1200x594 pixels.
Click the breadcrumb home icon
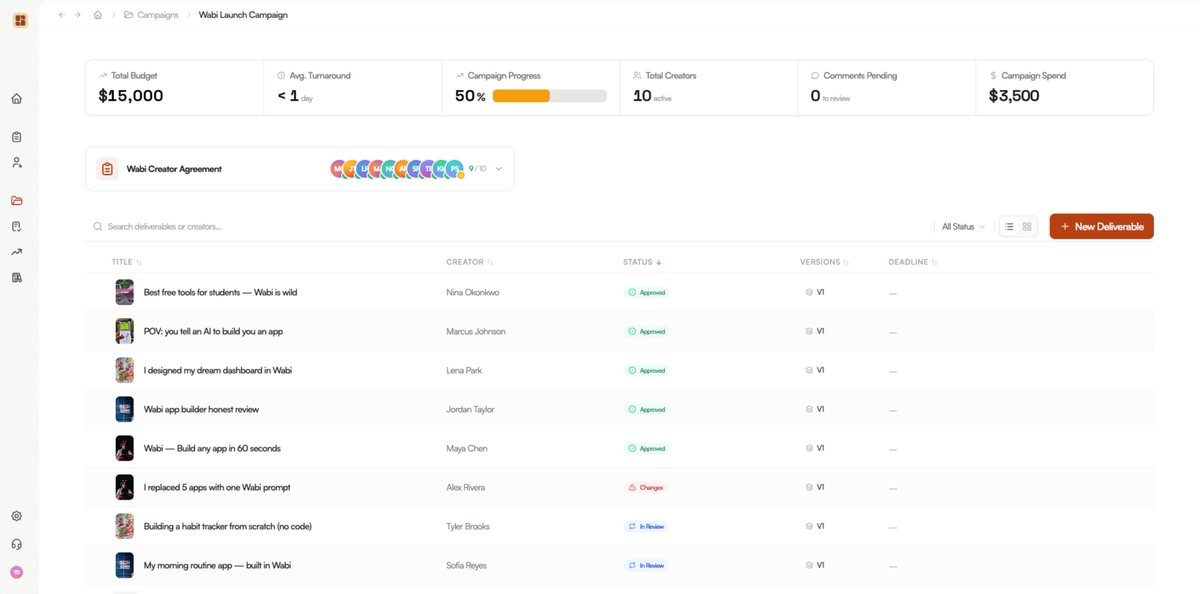coord(98,15)
